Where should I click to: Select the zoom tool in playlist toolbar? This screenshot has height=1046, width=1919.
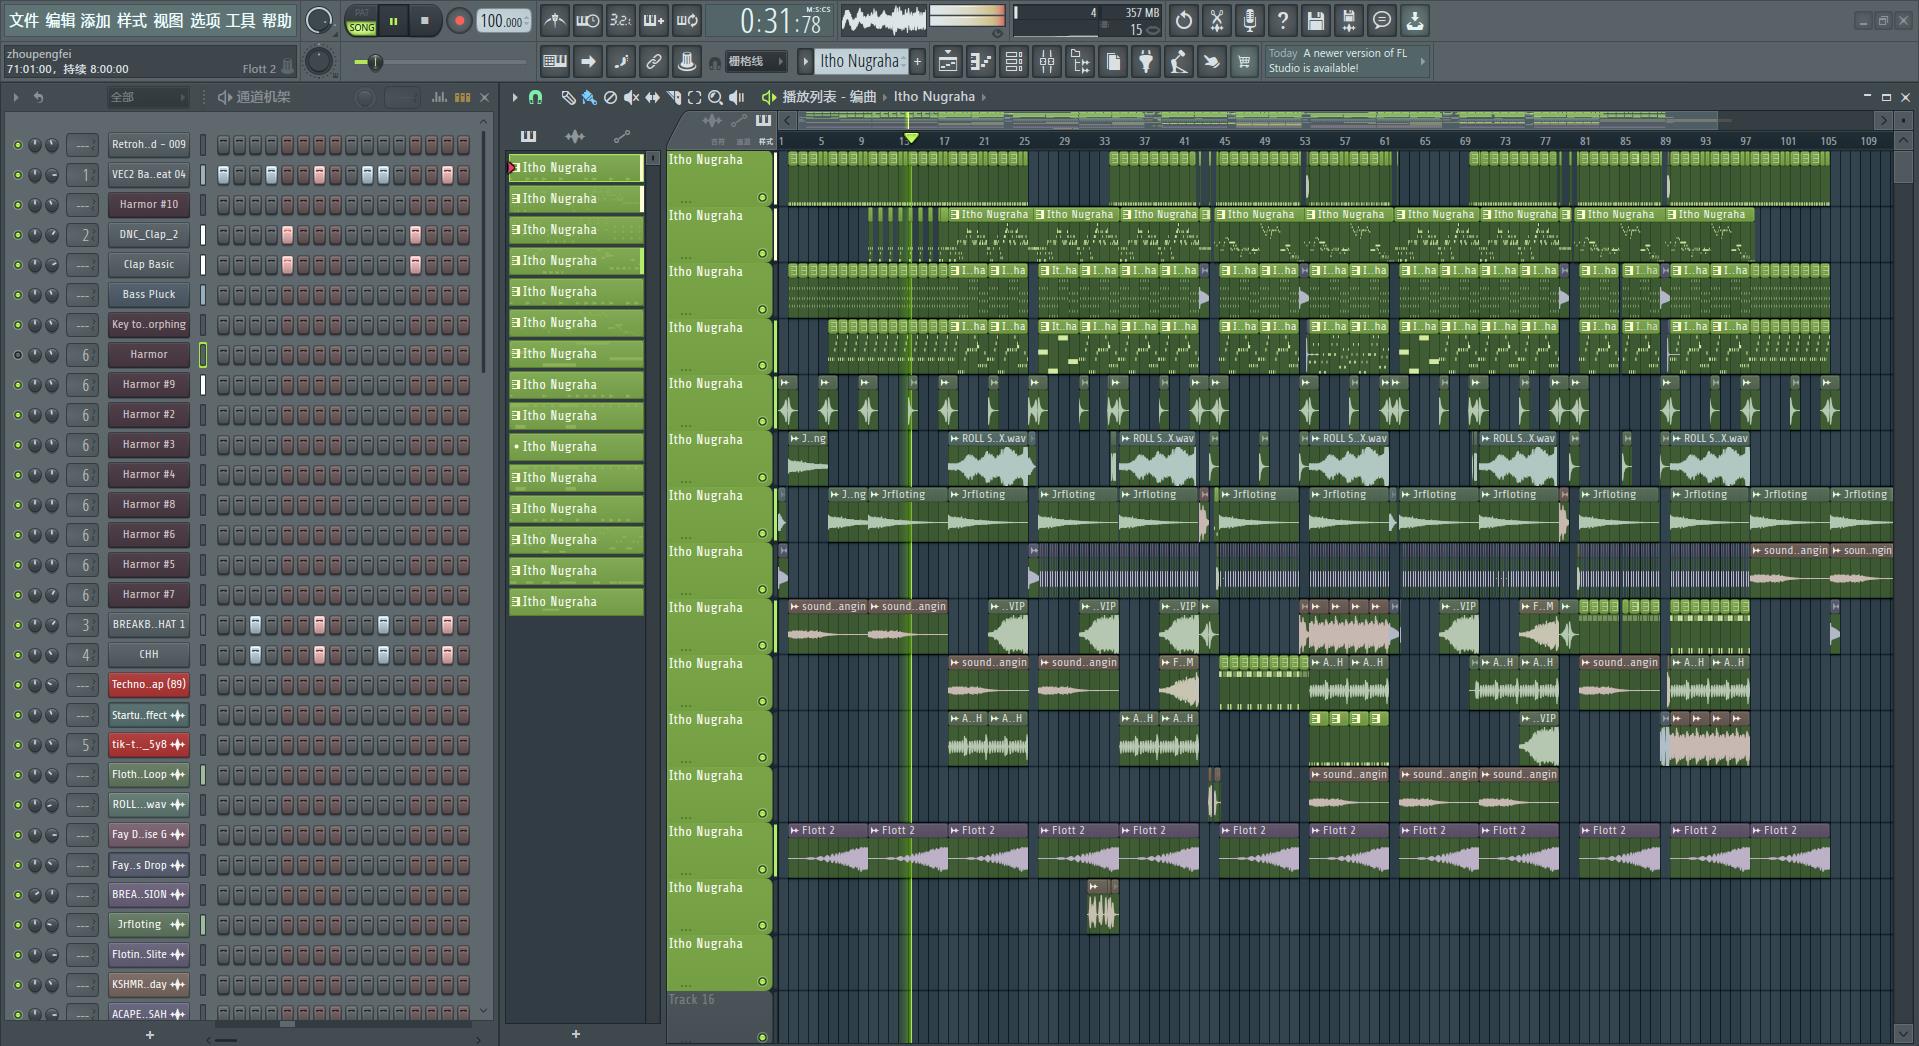[x=715, y=97]
